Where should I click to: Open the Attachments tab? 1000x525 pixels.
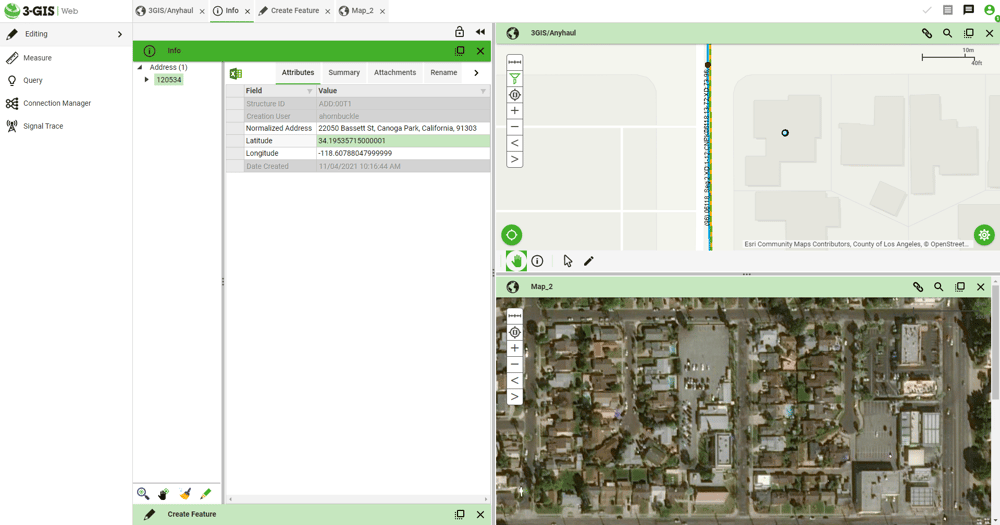[x=395, y=73]
